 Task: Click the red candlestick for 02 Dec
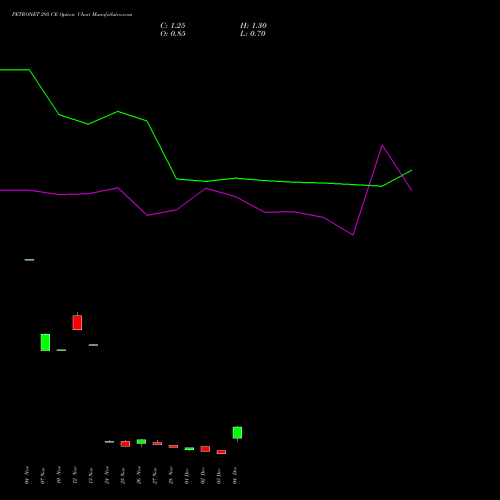[x=205, y=449]
